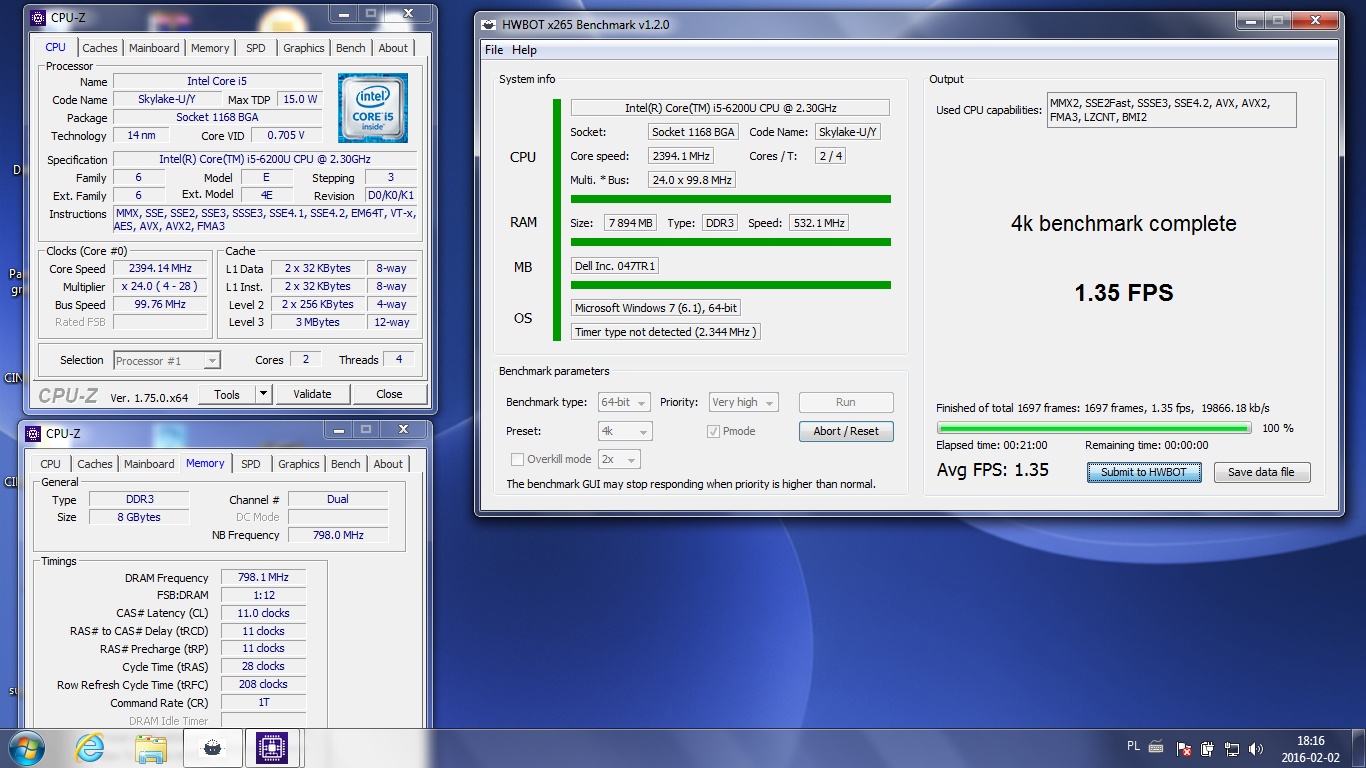Toggle the Pmode checkbox
The width and height of the screenshot is (1366, 768).
click(713, 431)
